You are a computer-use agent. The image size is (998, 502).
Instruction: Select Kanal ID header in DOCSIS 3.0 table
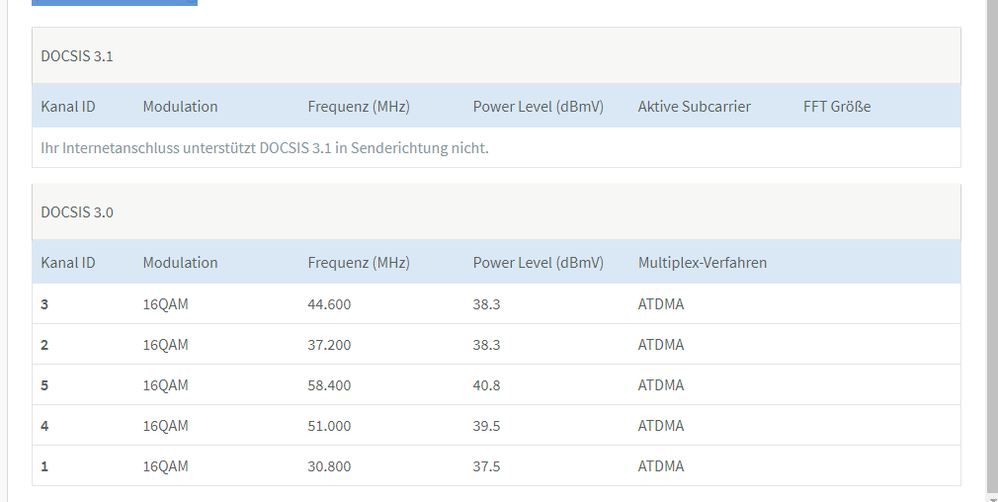pyautogui.click(x=68, y=262)
